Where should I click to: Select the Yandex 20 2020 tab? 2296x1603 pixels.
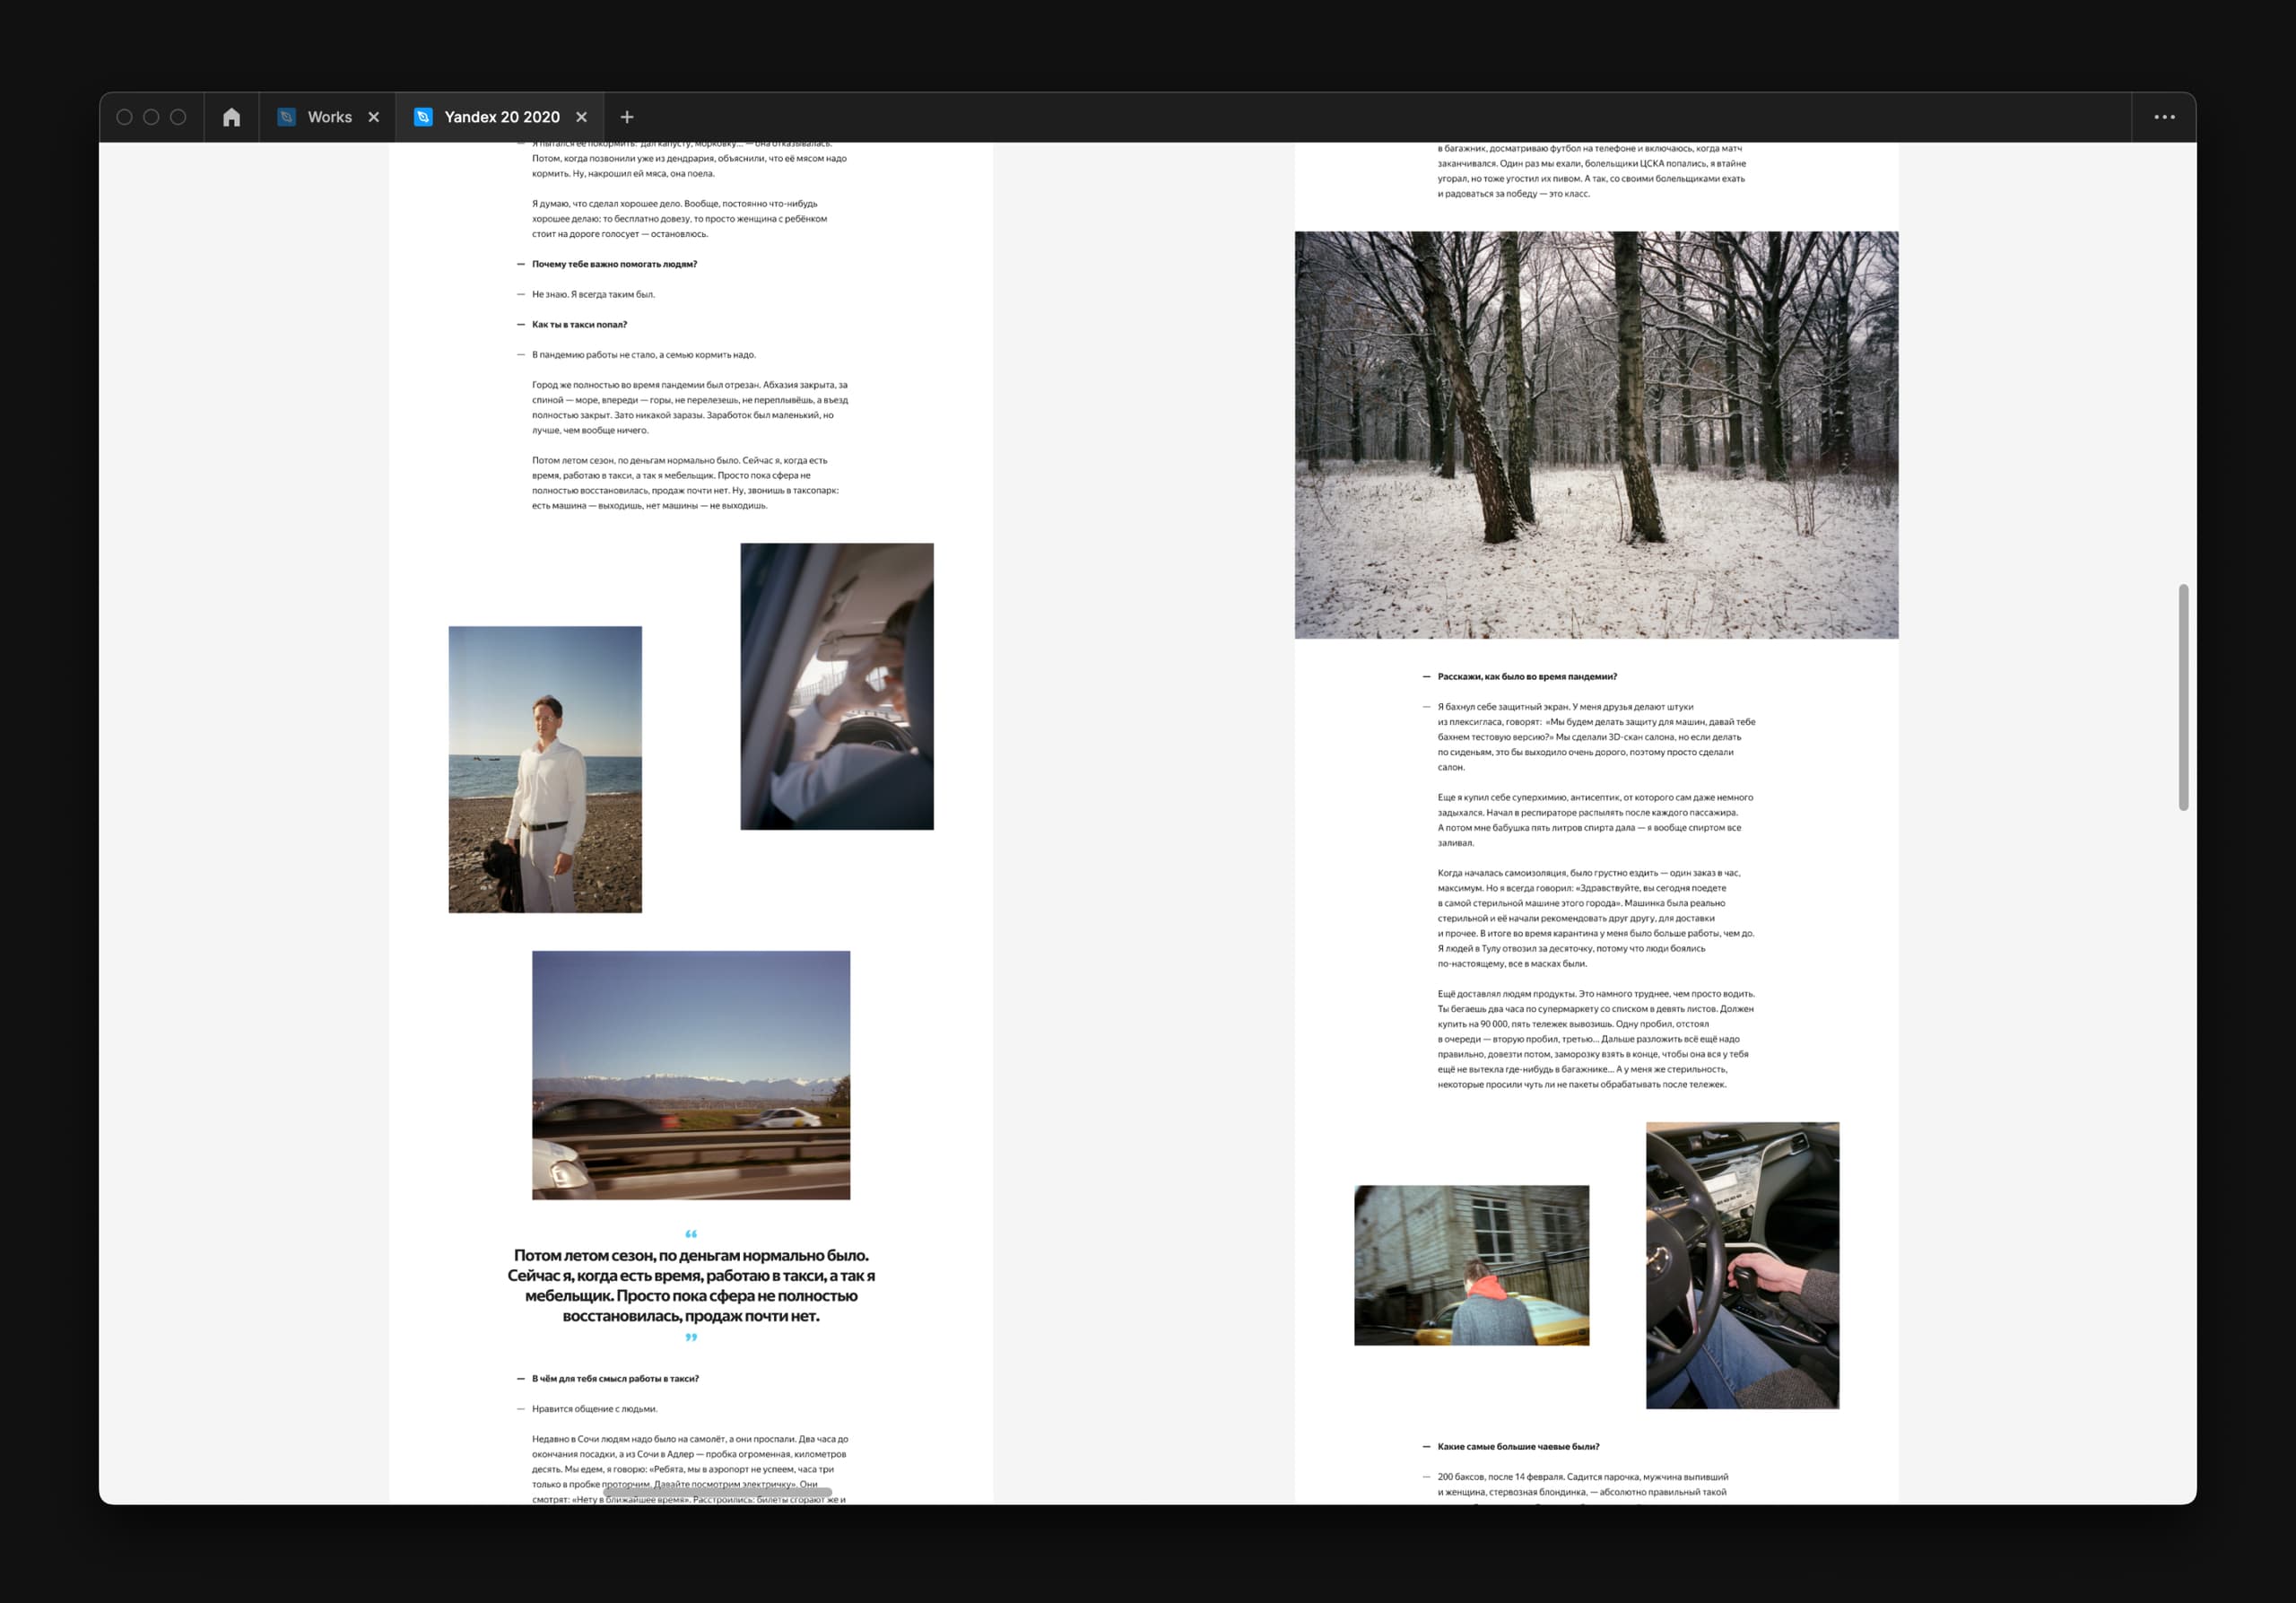(501, 117)
